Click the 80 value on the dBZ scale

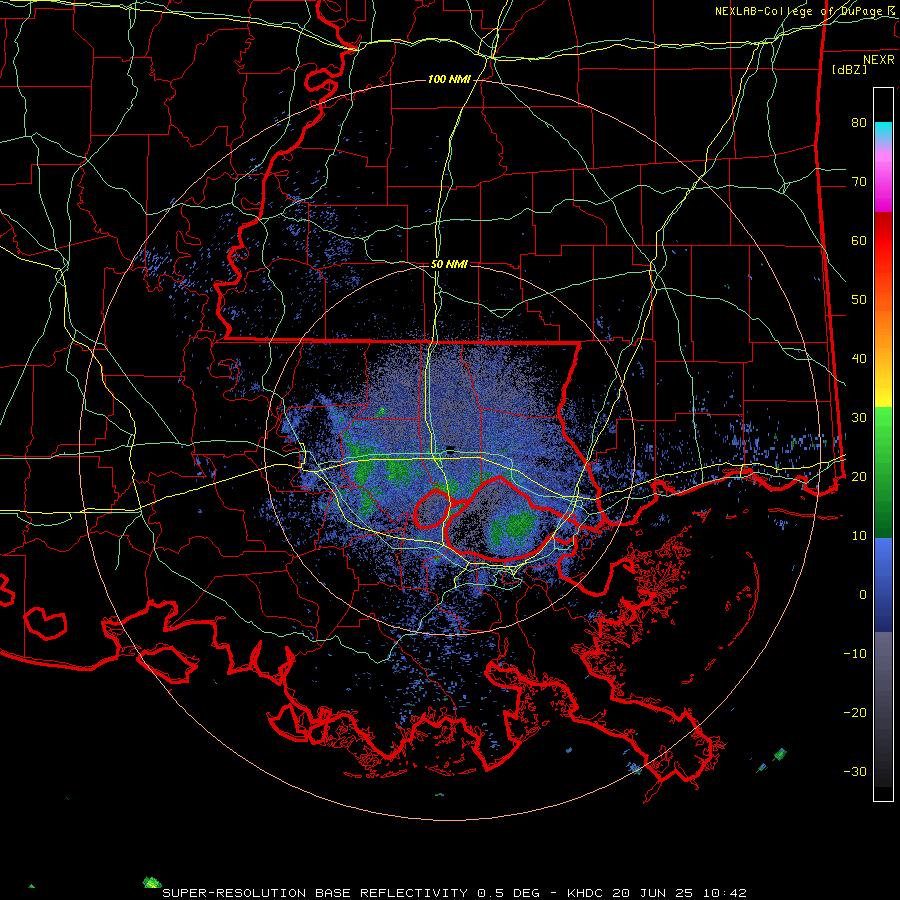click(859, 122)
